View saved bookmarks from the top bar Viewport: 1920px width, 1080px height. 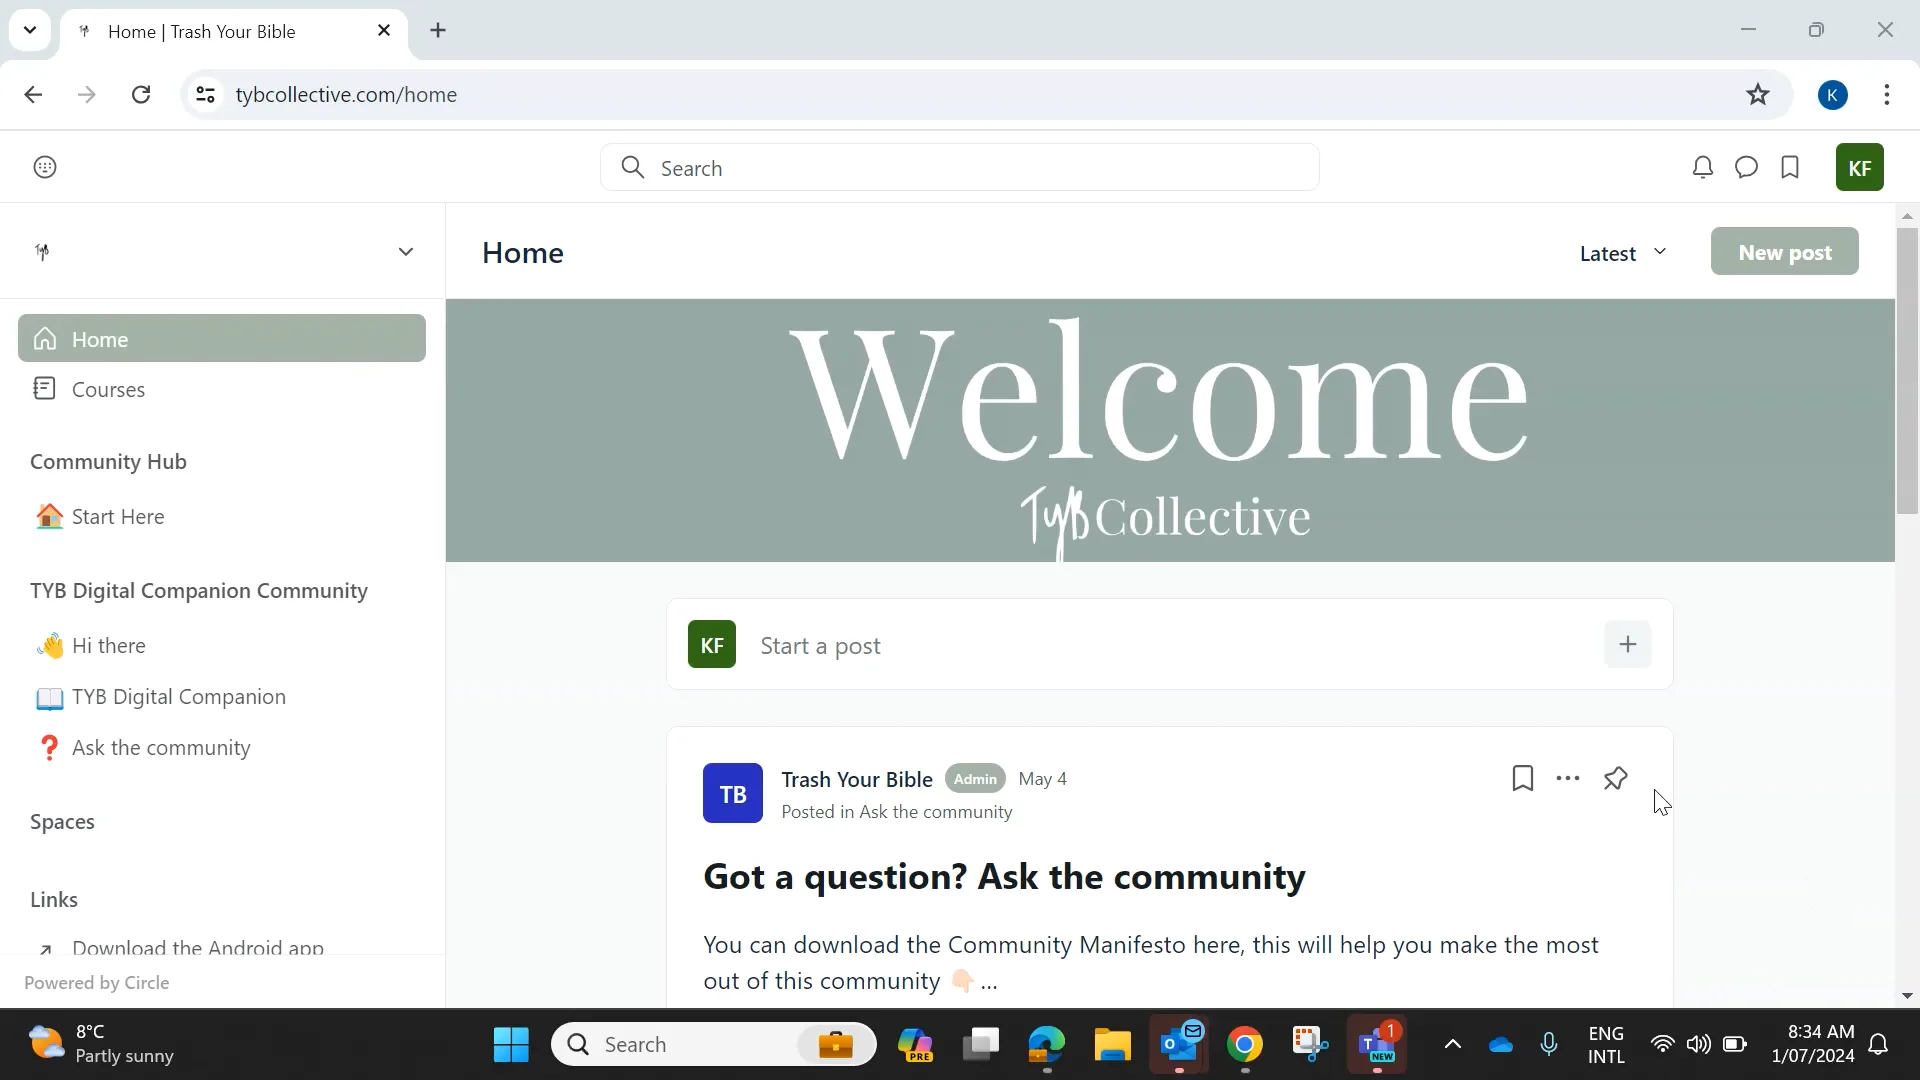[1790, 167]
